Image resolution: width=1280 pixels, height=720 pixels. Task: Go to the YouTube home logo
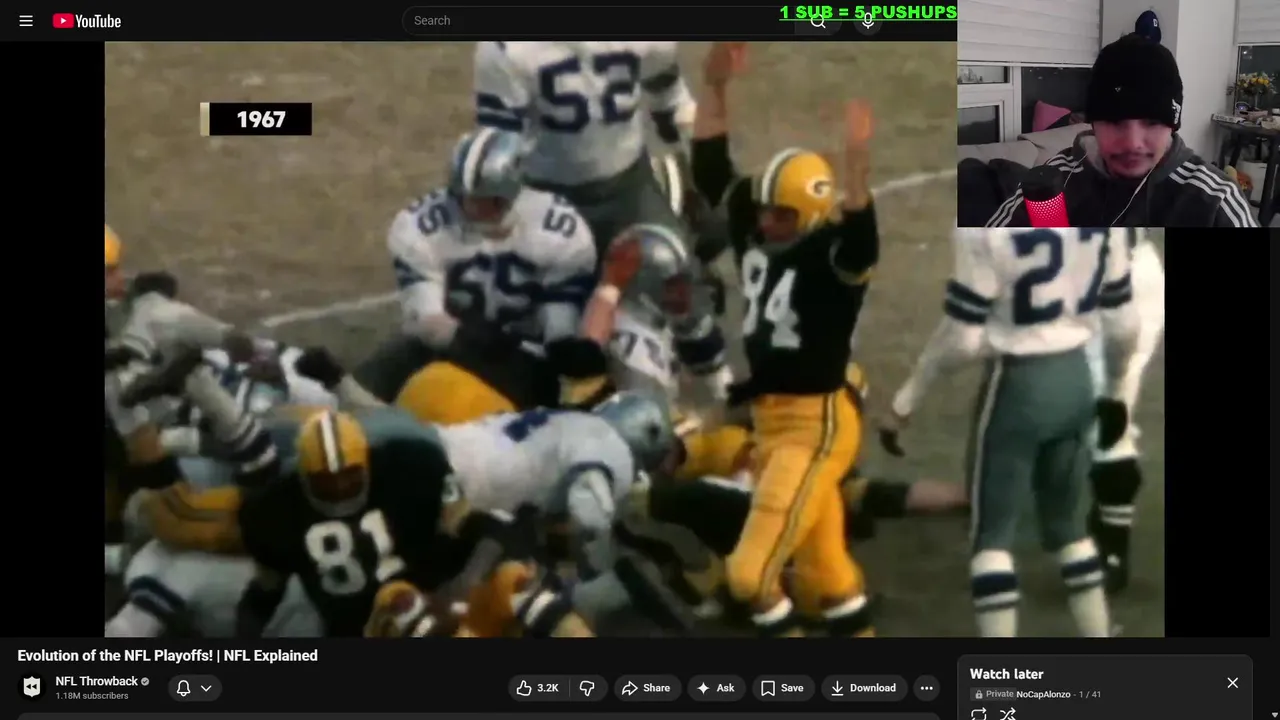pos(87,20)
